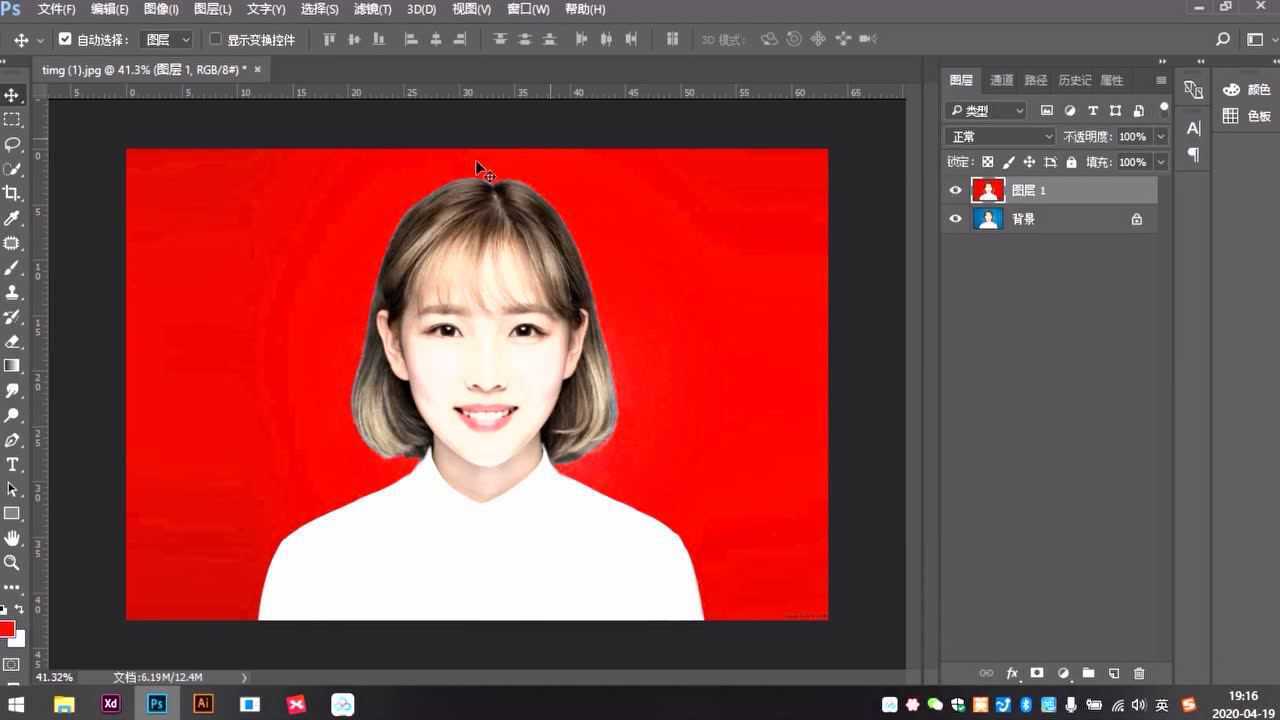Select the Eyedropper tool
Image resolution: width=1280 pixels, height=720 pixels.
point(12,218)
